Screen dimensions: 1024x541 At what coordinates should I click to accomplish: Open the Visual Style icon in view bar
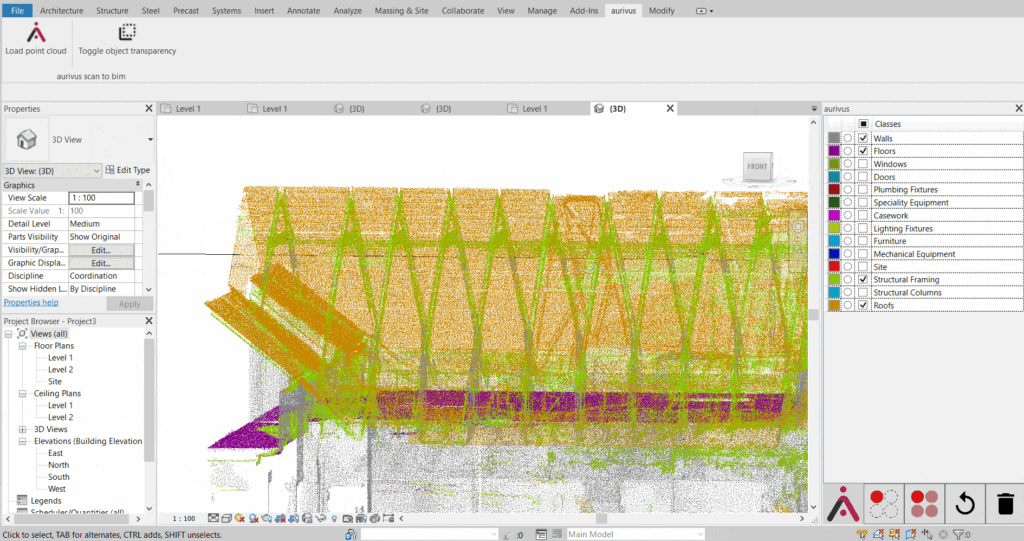[x=226, y=518]
